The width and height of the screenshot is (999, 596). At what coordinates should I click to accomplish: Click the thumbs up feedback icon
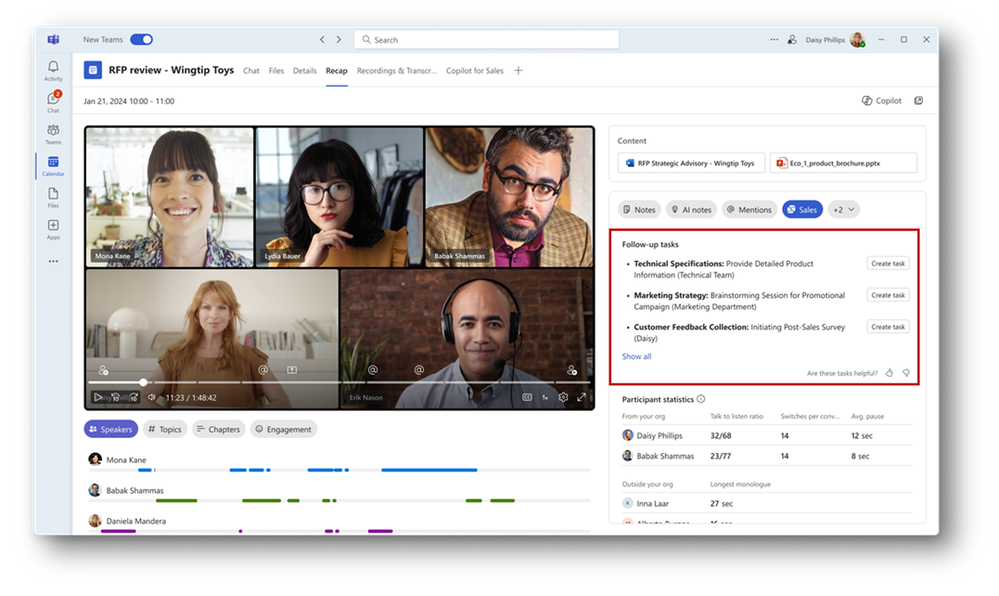click(x=889, y=373)
